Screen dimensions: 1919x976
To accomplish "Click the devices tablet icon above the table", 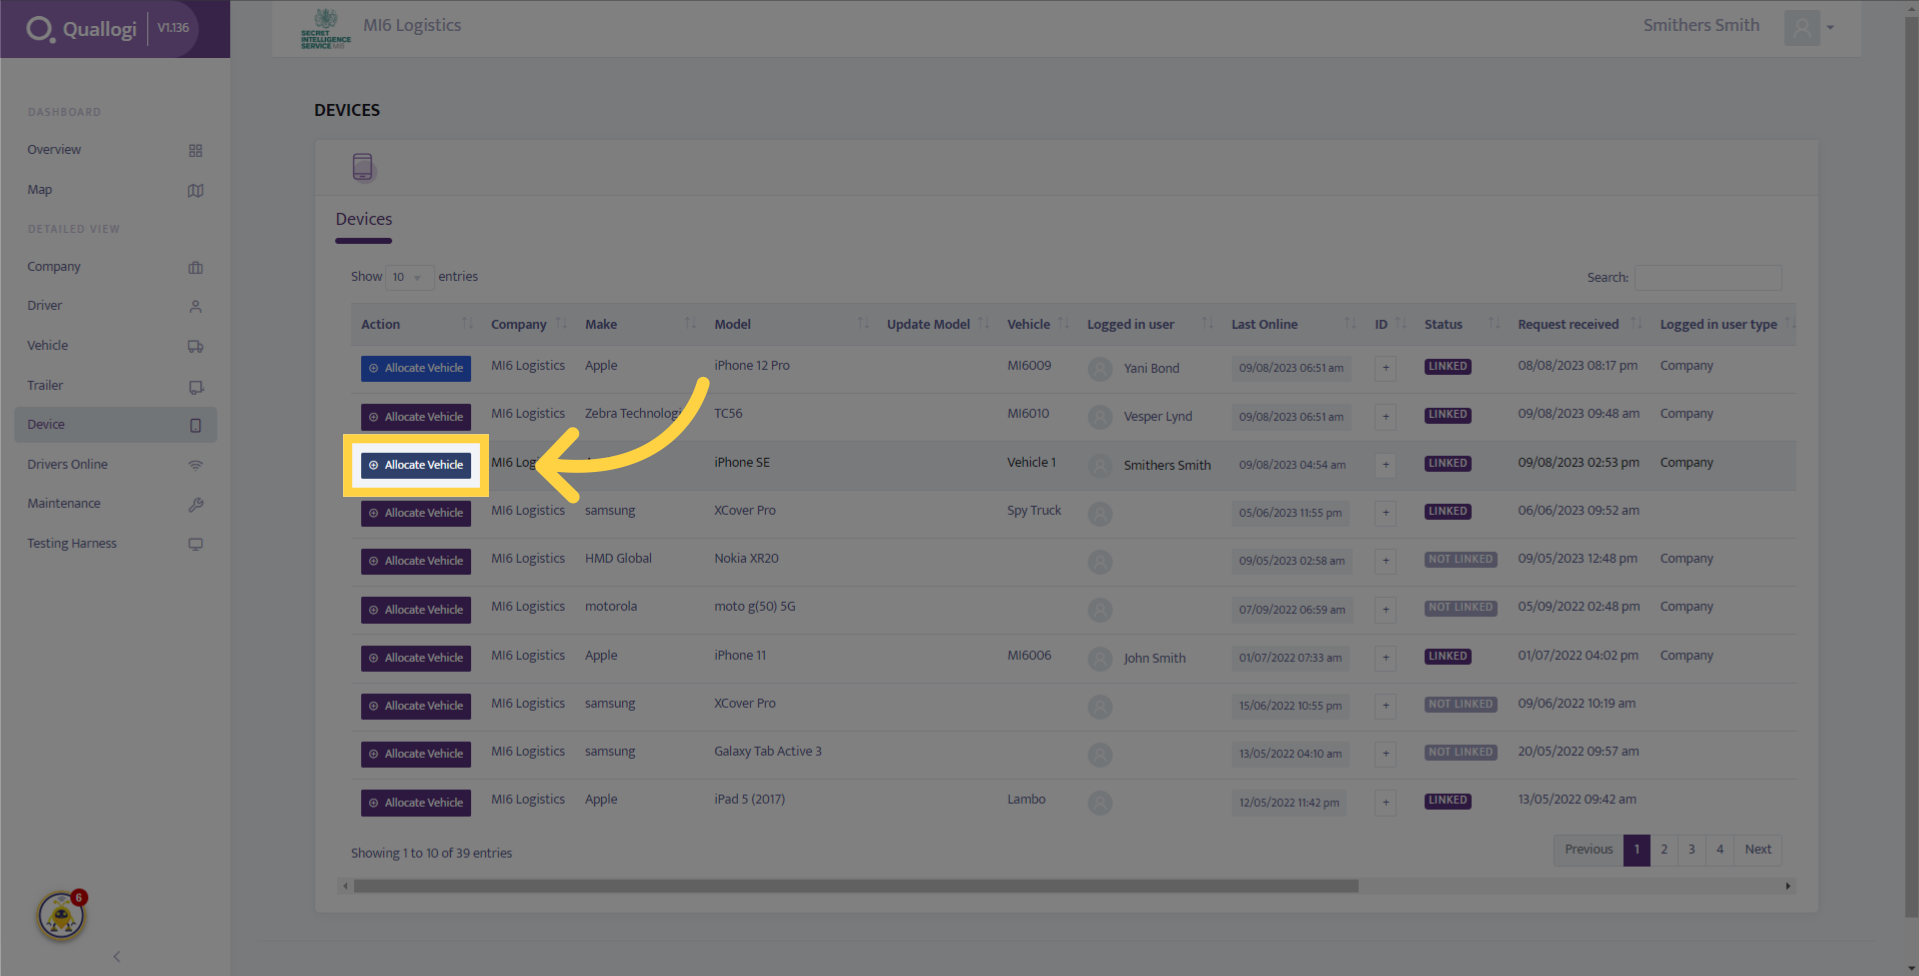I will tap(362, 167).
